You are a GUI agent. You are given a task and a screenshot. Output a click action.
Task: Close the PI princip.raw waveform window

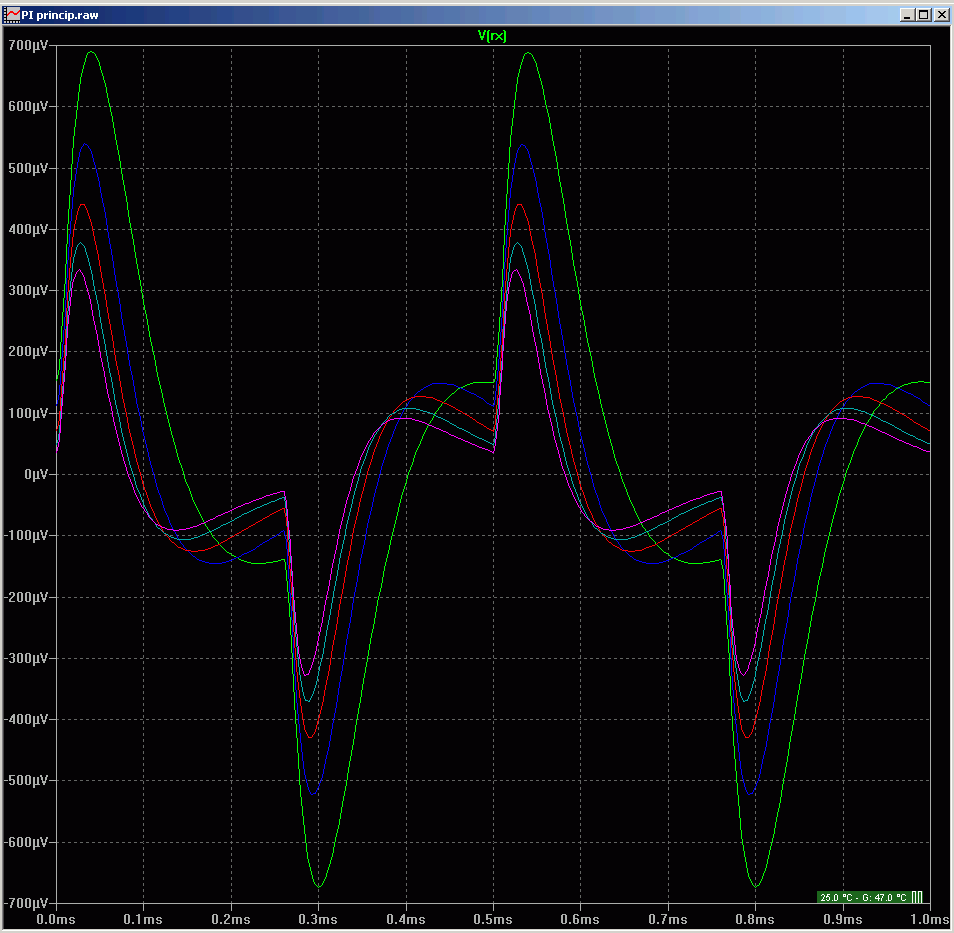(940, 15)
